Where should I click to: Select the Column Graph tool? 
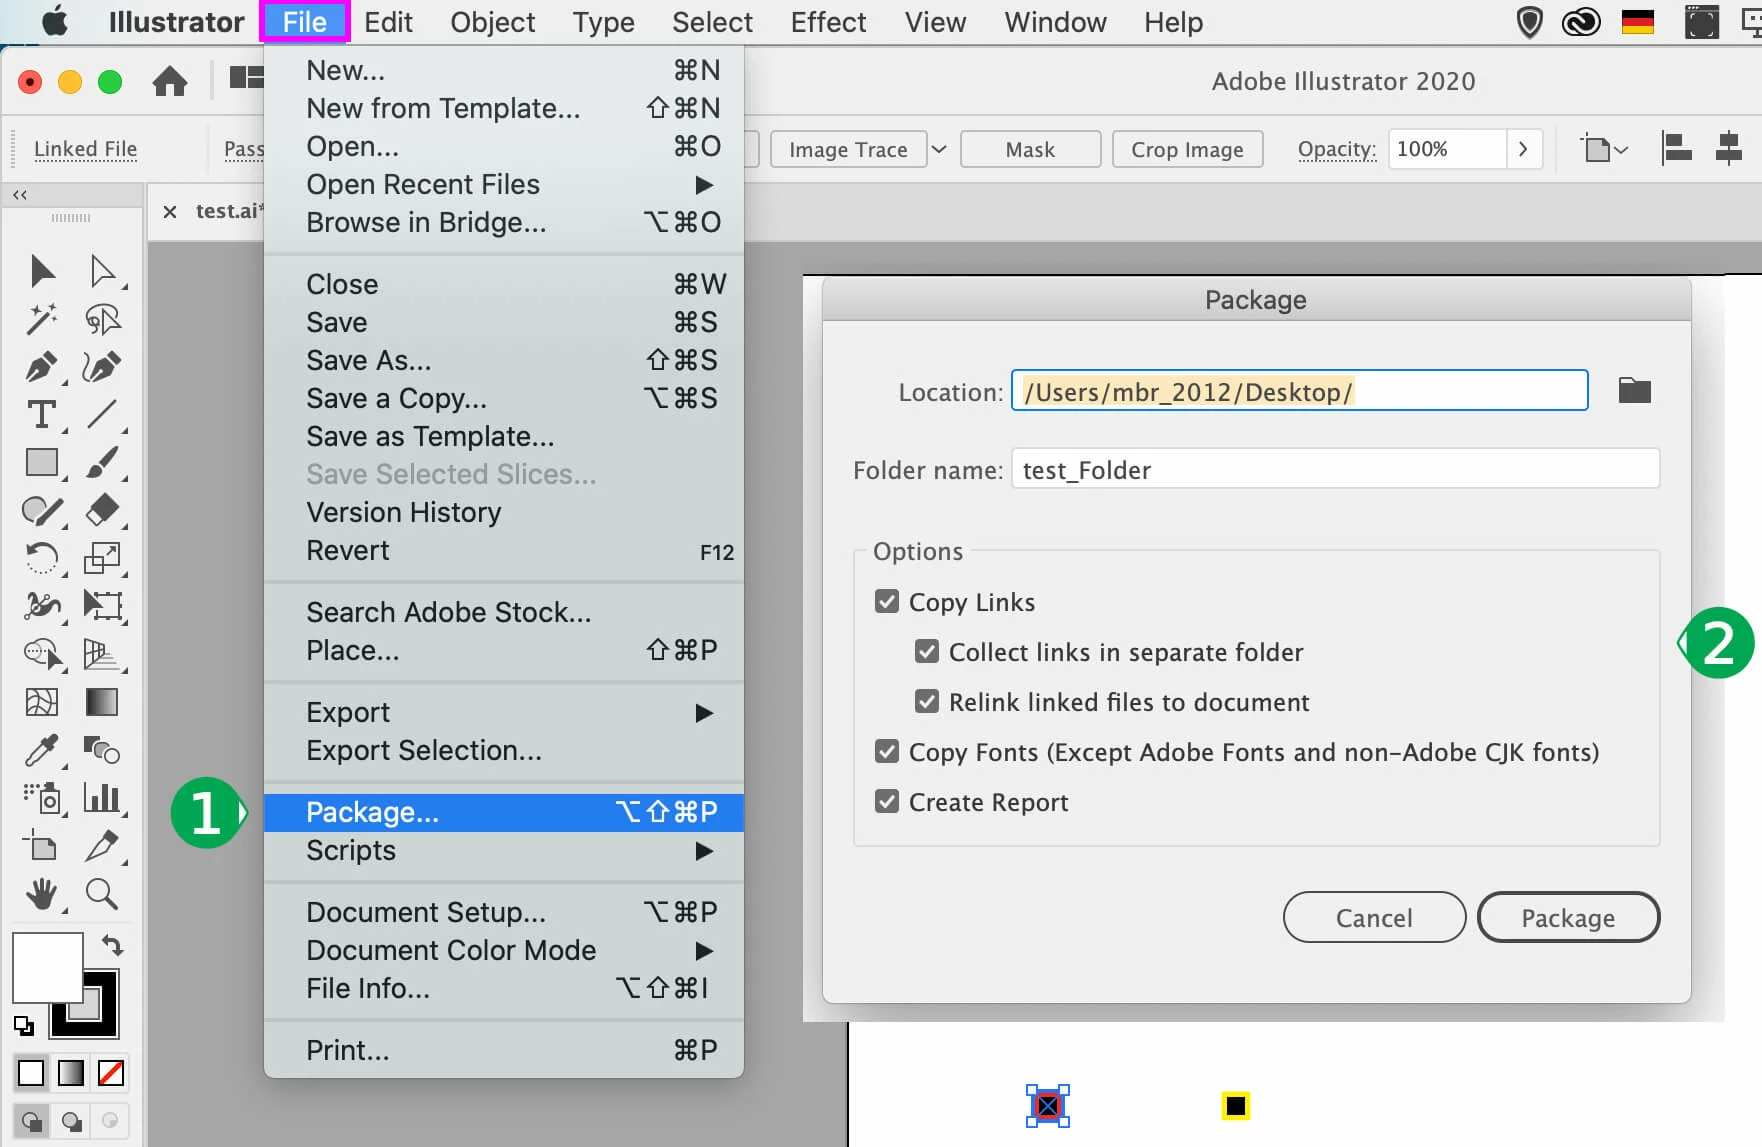pos(102,798)
